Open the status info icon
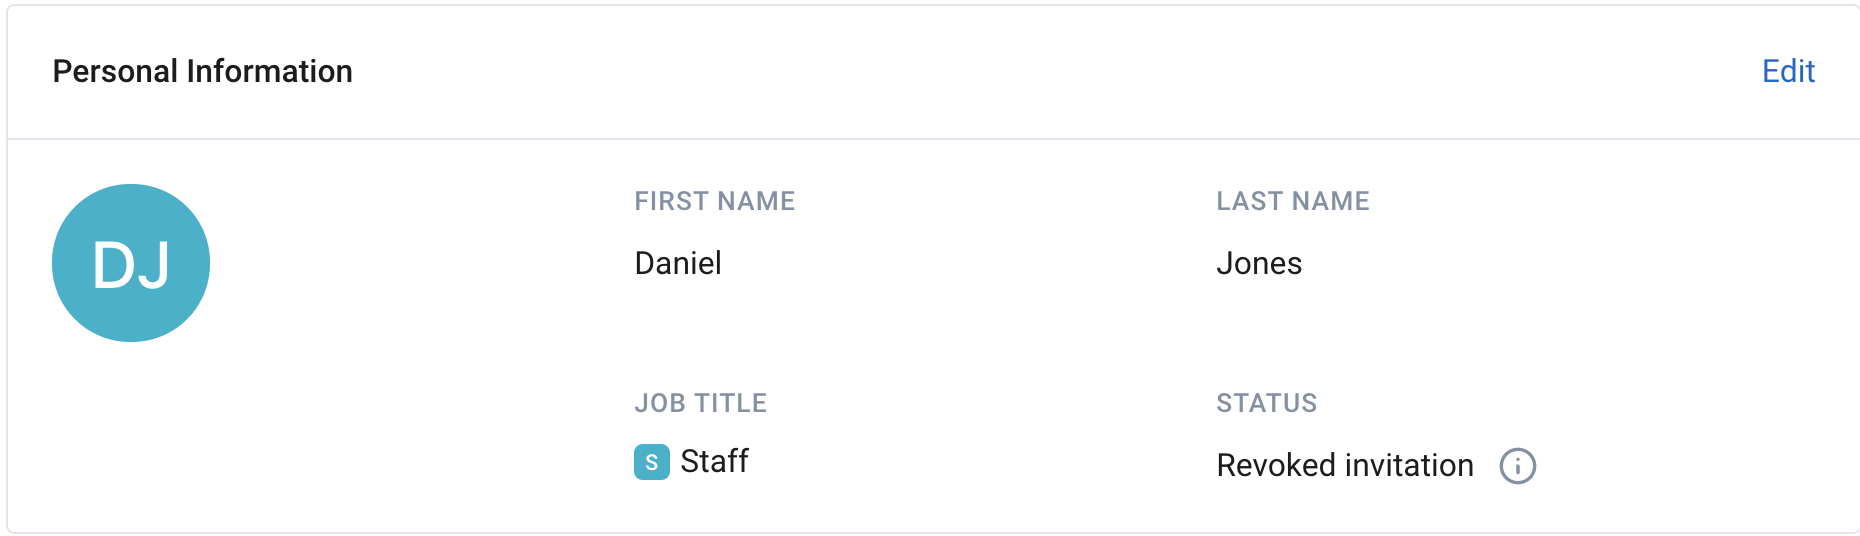This screenshot has width=1860, height=536. tap(1517, 466)
